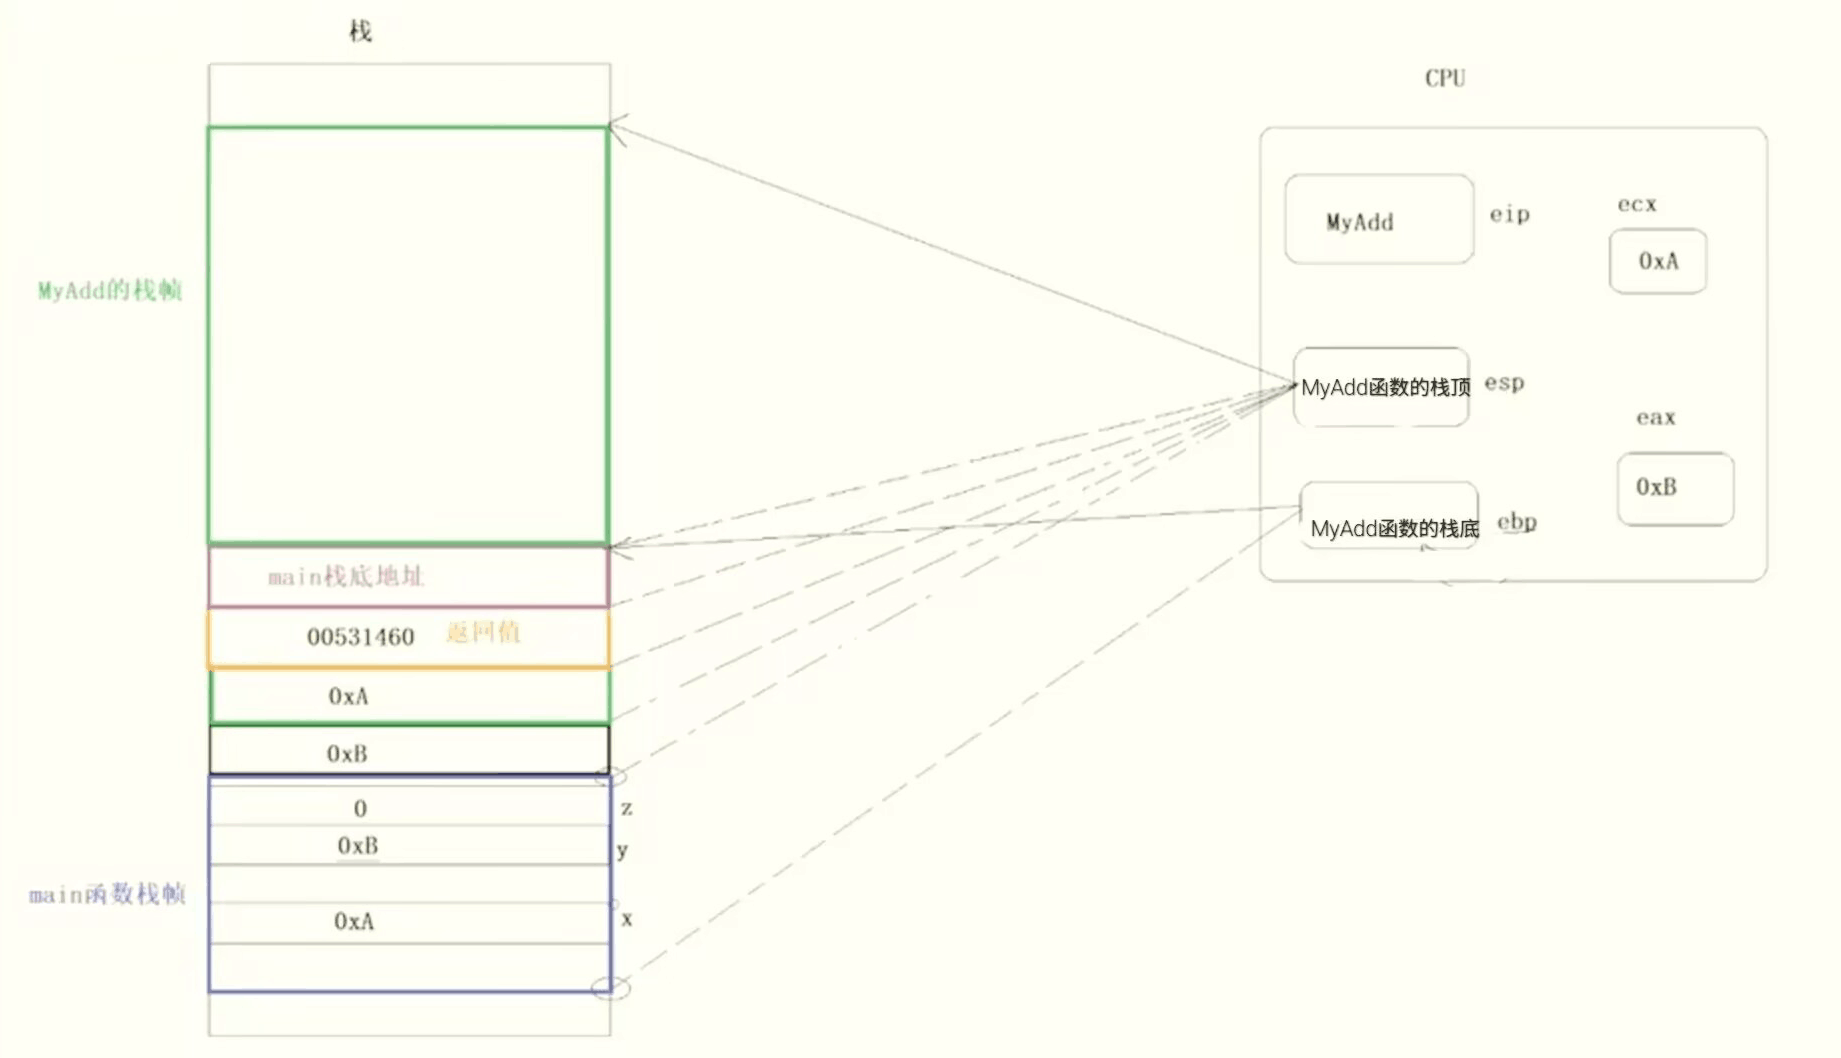This screenshot has width=1841, height=1058.
Task: Click the 0xB value beside variable y
Action: click(358, 846)
